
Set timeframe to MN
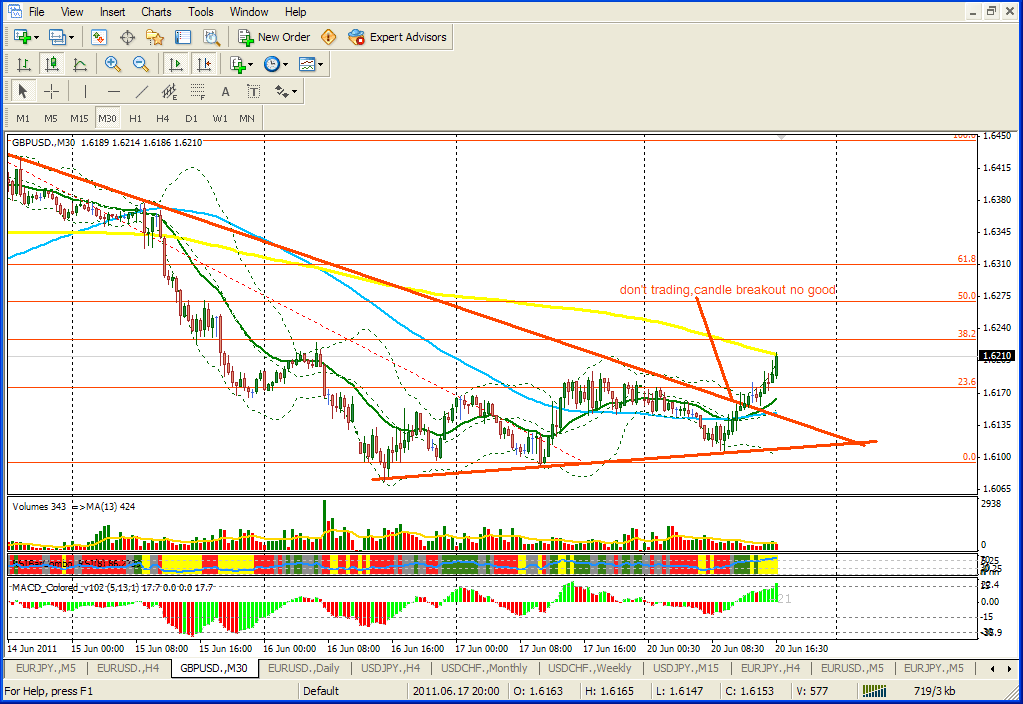click(x=247, y=118)
